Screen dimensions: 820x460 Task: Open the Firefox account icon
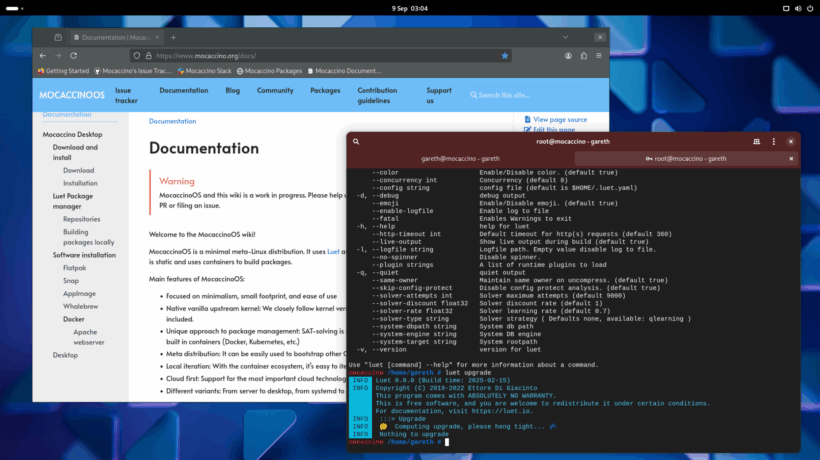click(x=568, y=56)
